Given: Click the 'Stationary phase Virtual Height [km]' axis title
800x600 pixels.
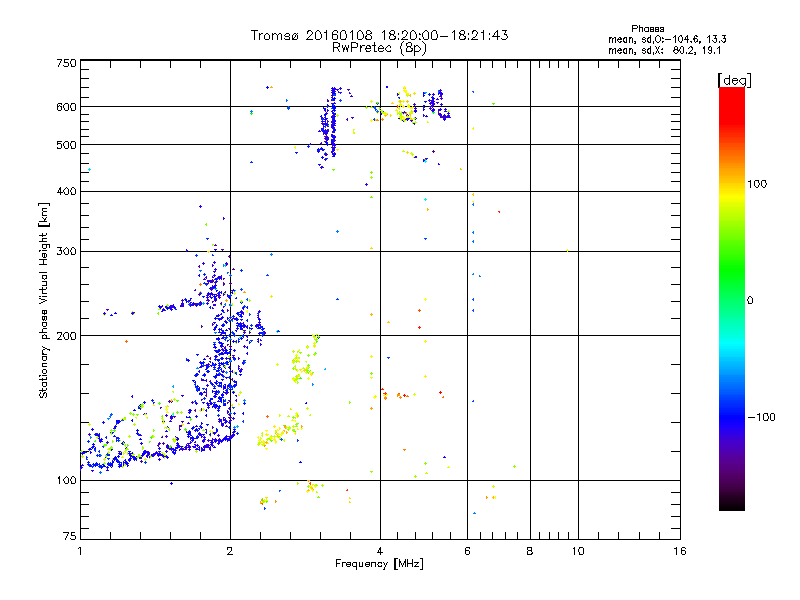Looking at the screenshot, I should coord(44,300).
